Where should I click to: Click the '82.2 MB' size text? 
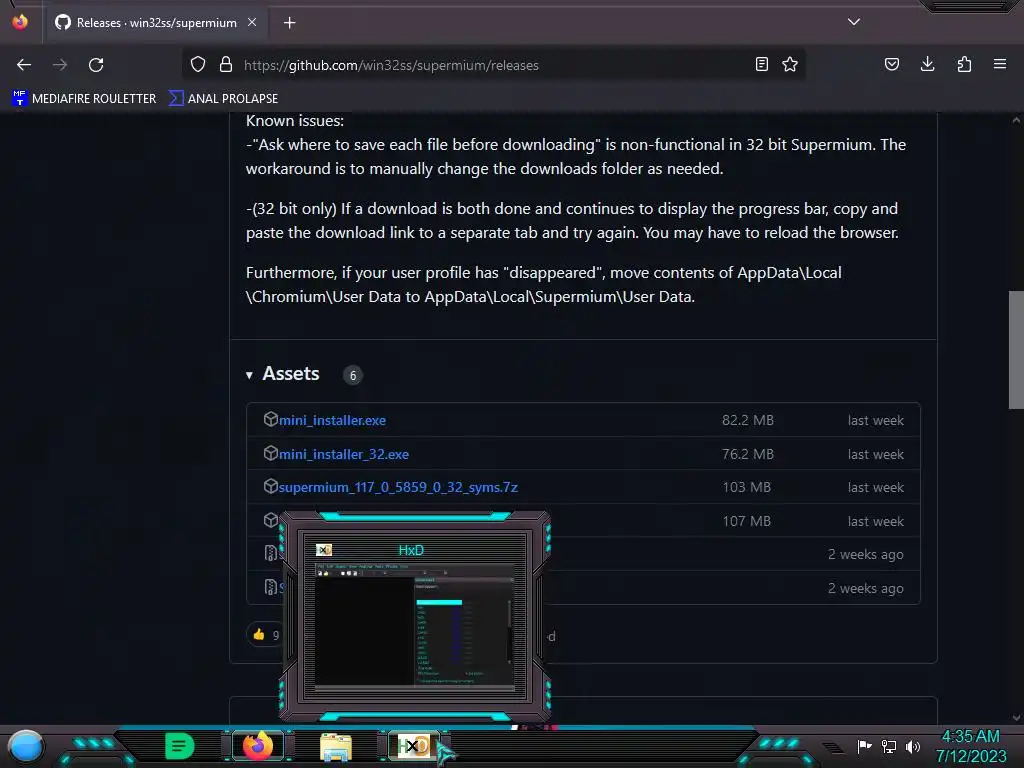(748, 421)
